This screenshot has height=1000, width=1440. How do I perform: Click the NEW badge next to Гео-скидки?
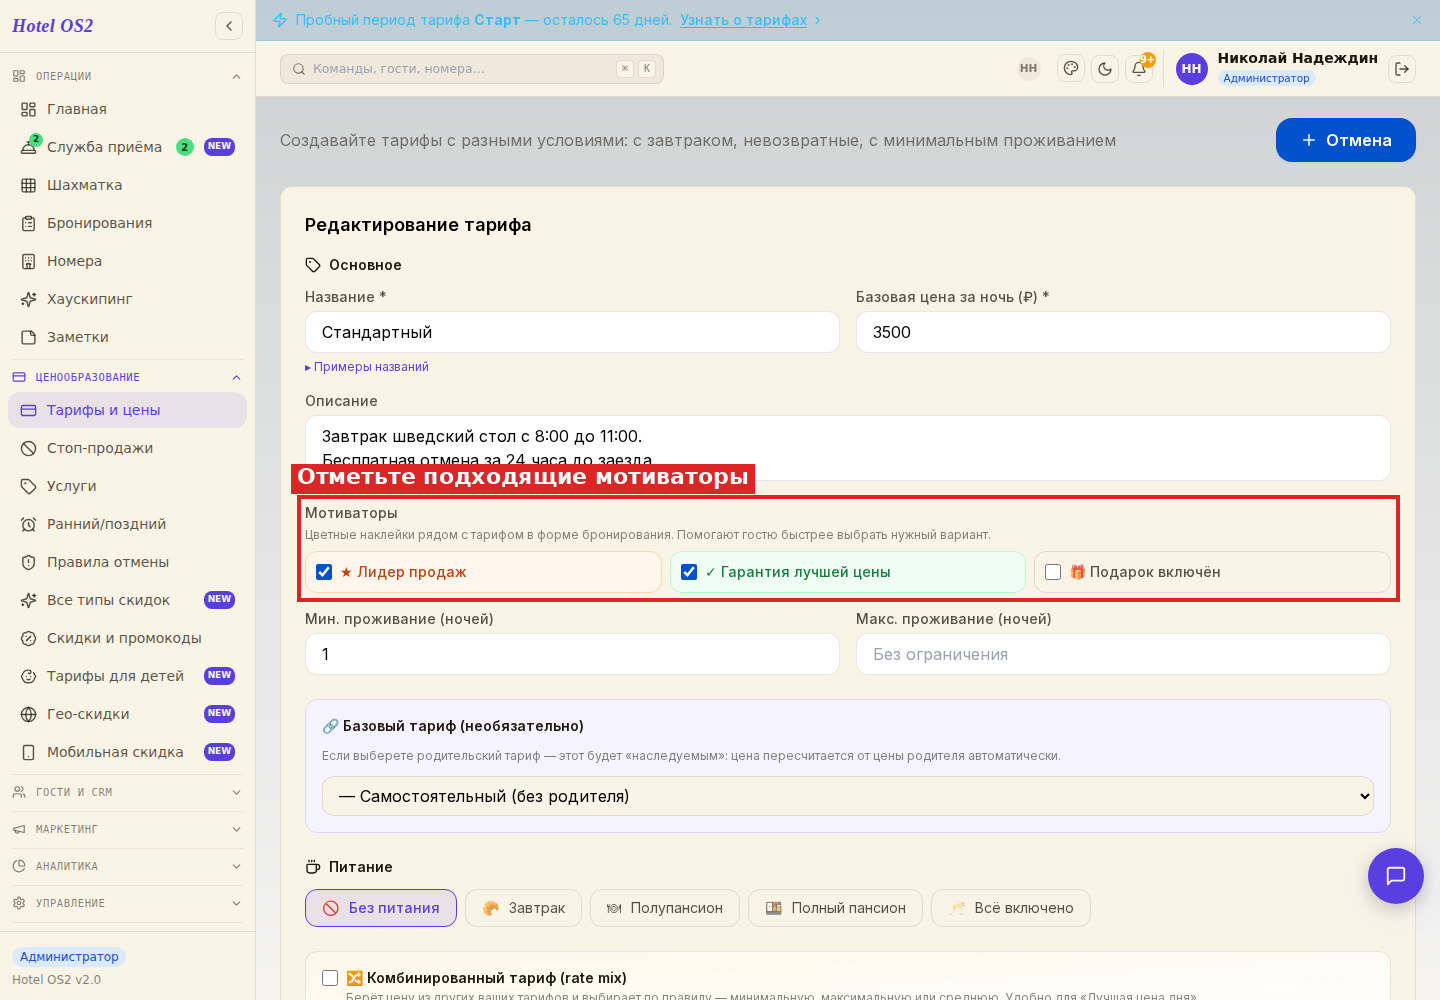220,714
